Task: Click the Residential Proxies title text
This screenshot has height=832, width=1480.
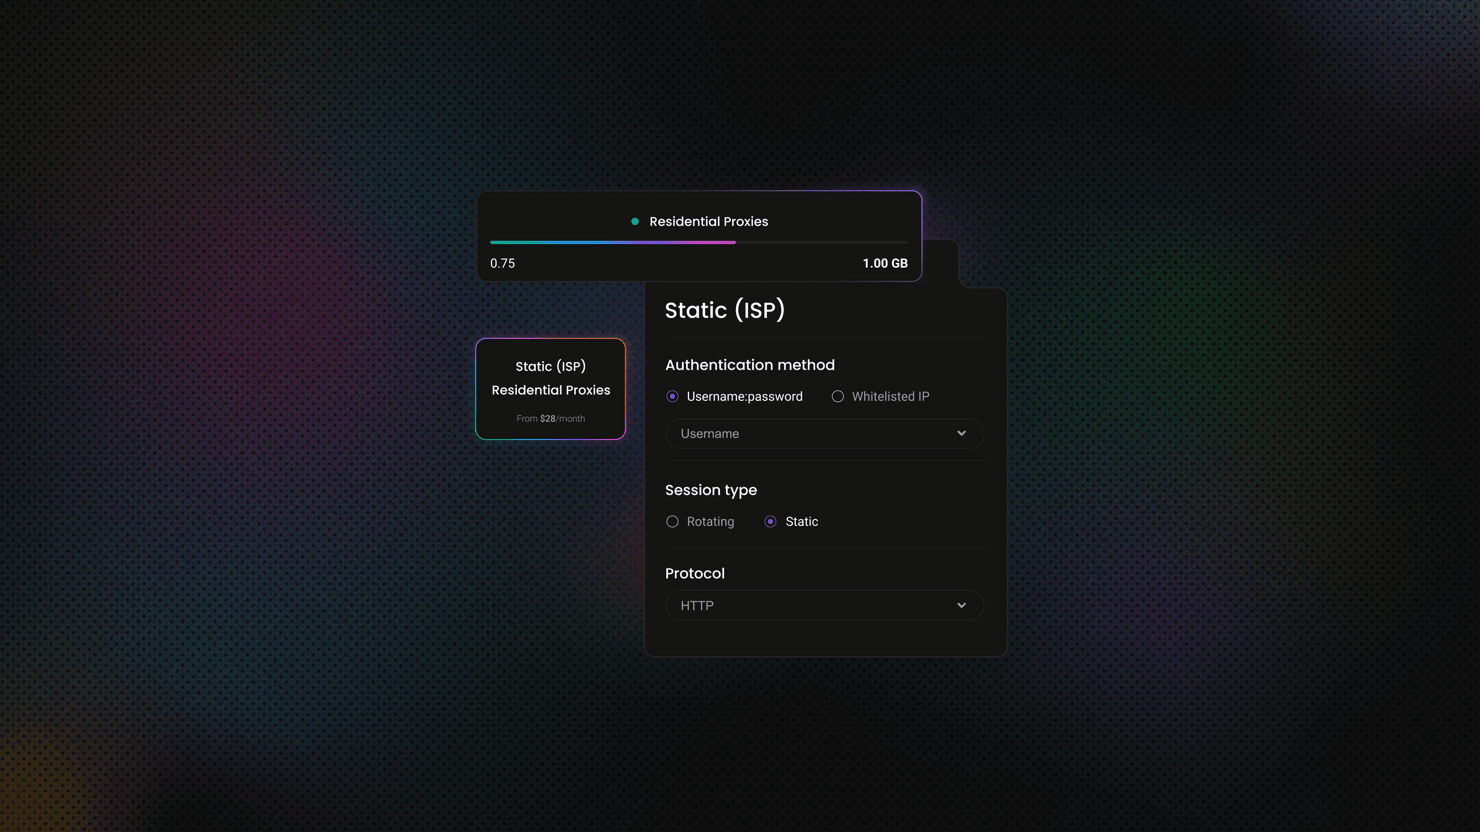Action: 708,222
